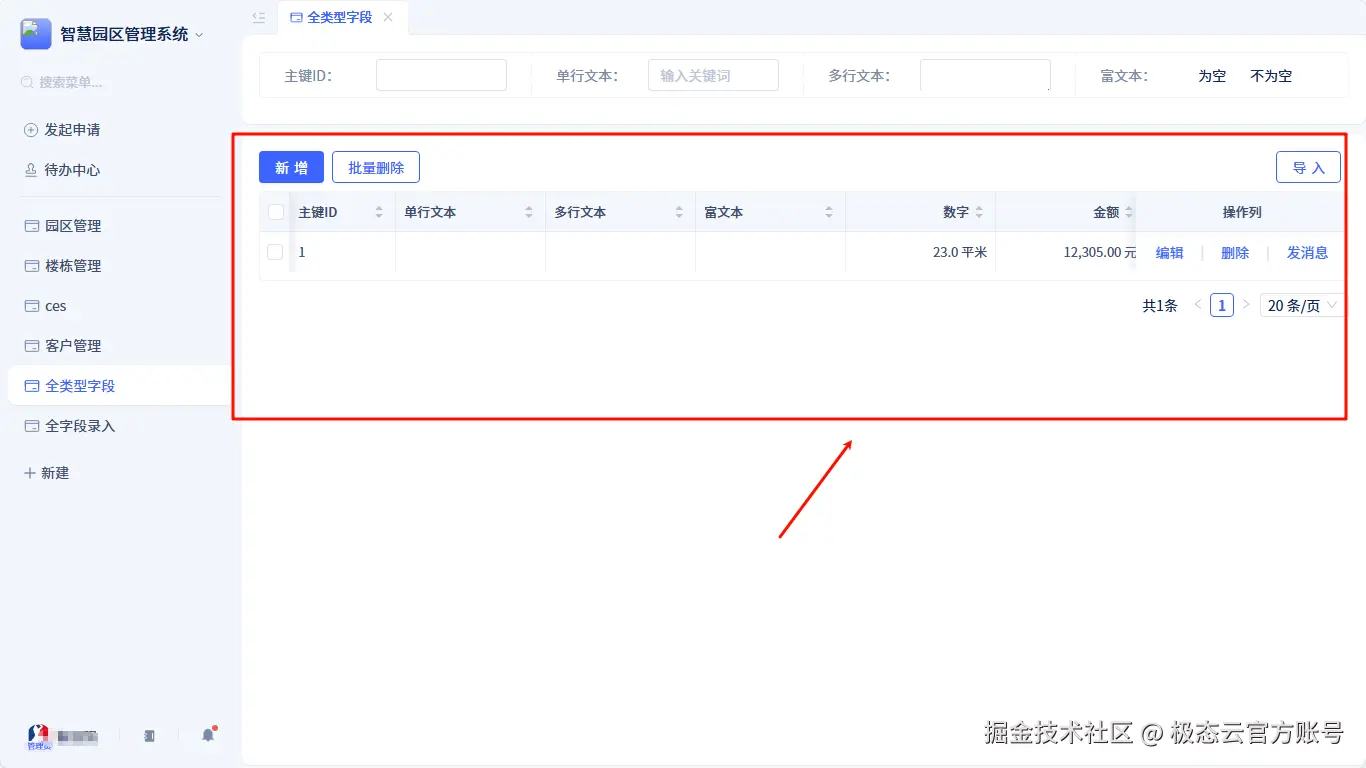Click the 新增 button
This screenshot has width=1366, height=768.
[291, 167]
